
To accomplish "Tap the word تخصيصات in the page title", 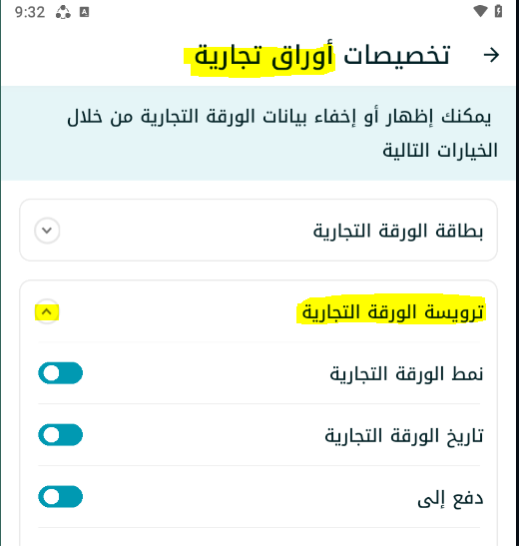I will (x=396, y=56).
